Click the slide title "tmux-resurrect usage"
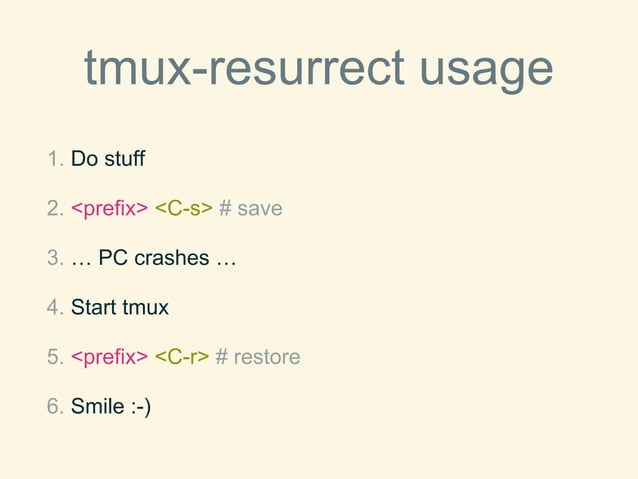Viewport: 638px width, 479px height. 318,69
